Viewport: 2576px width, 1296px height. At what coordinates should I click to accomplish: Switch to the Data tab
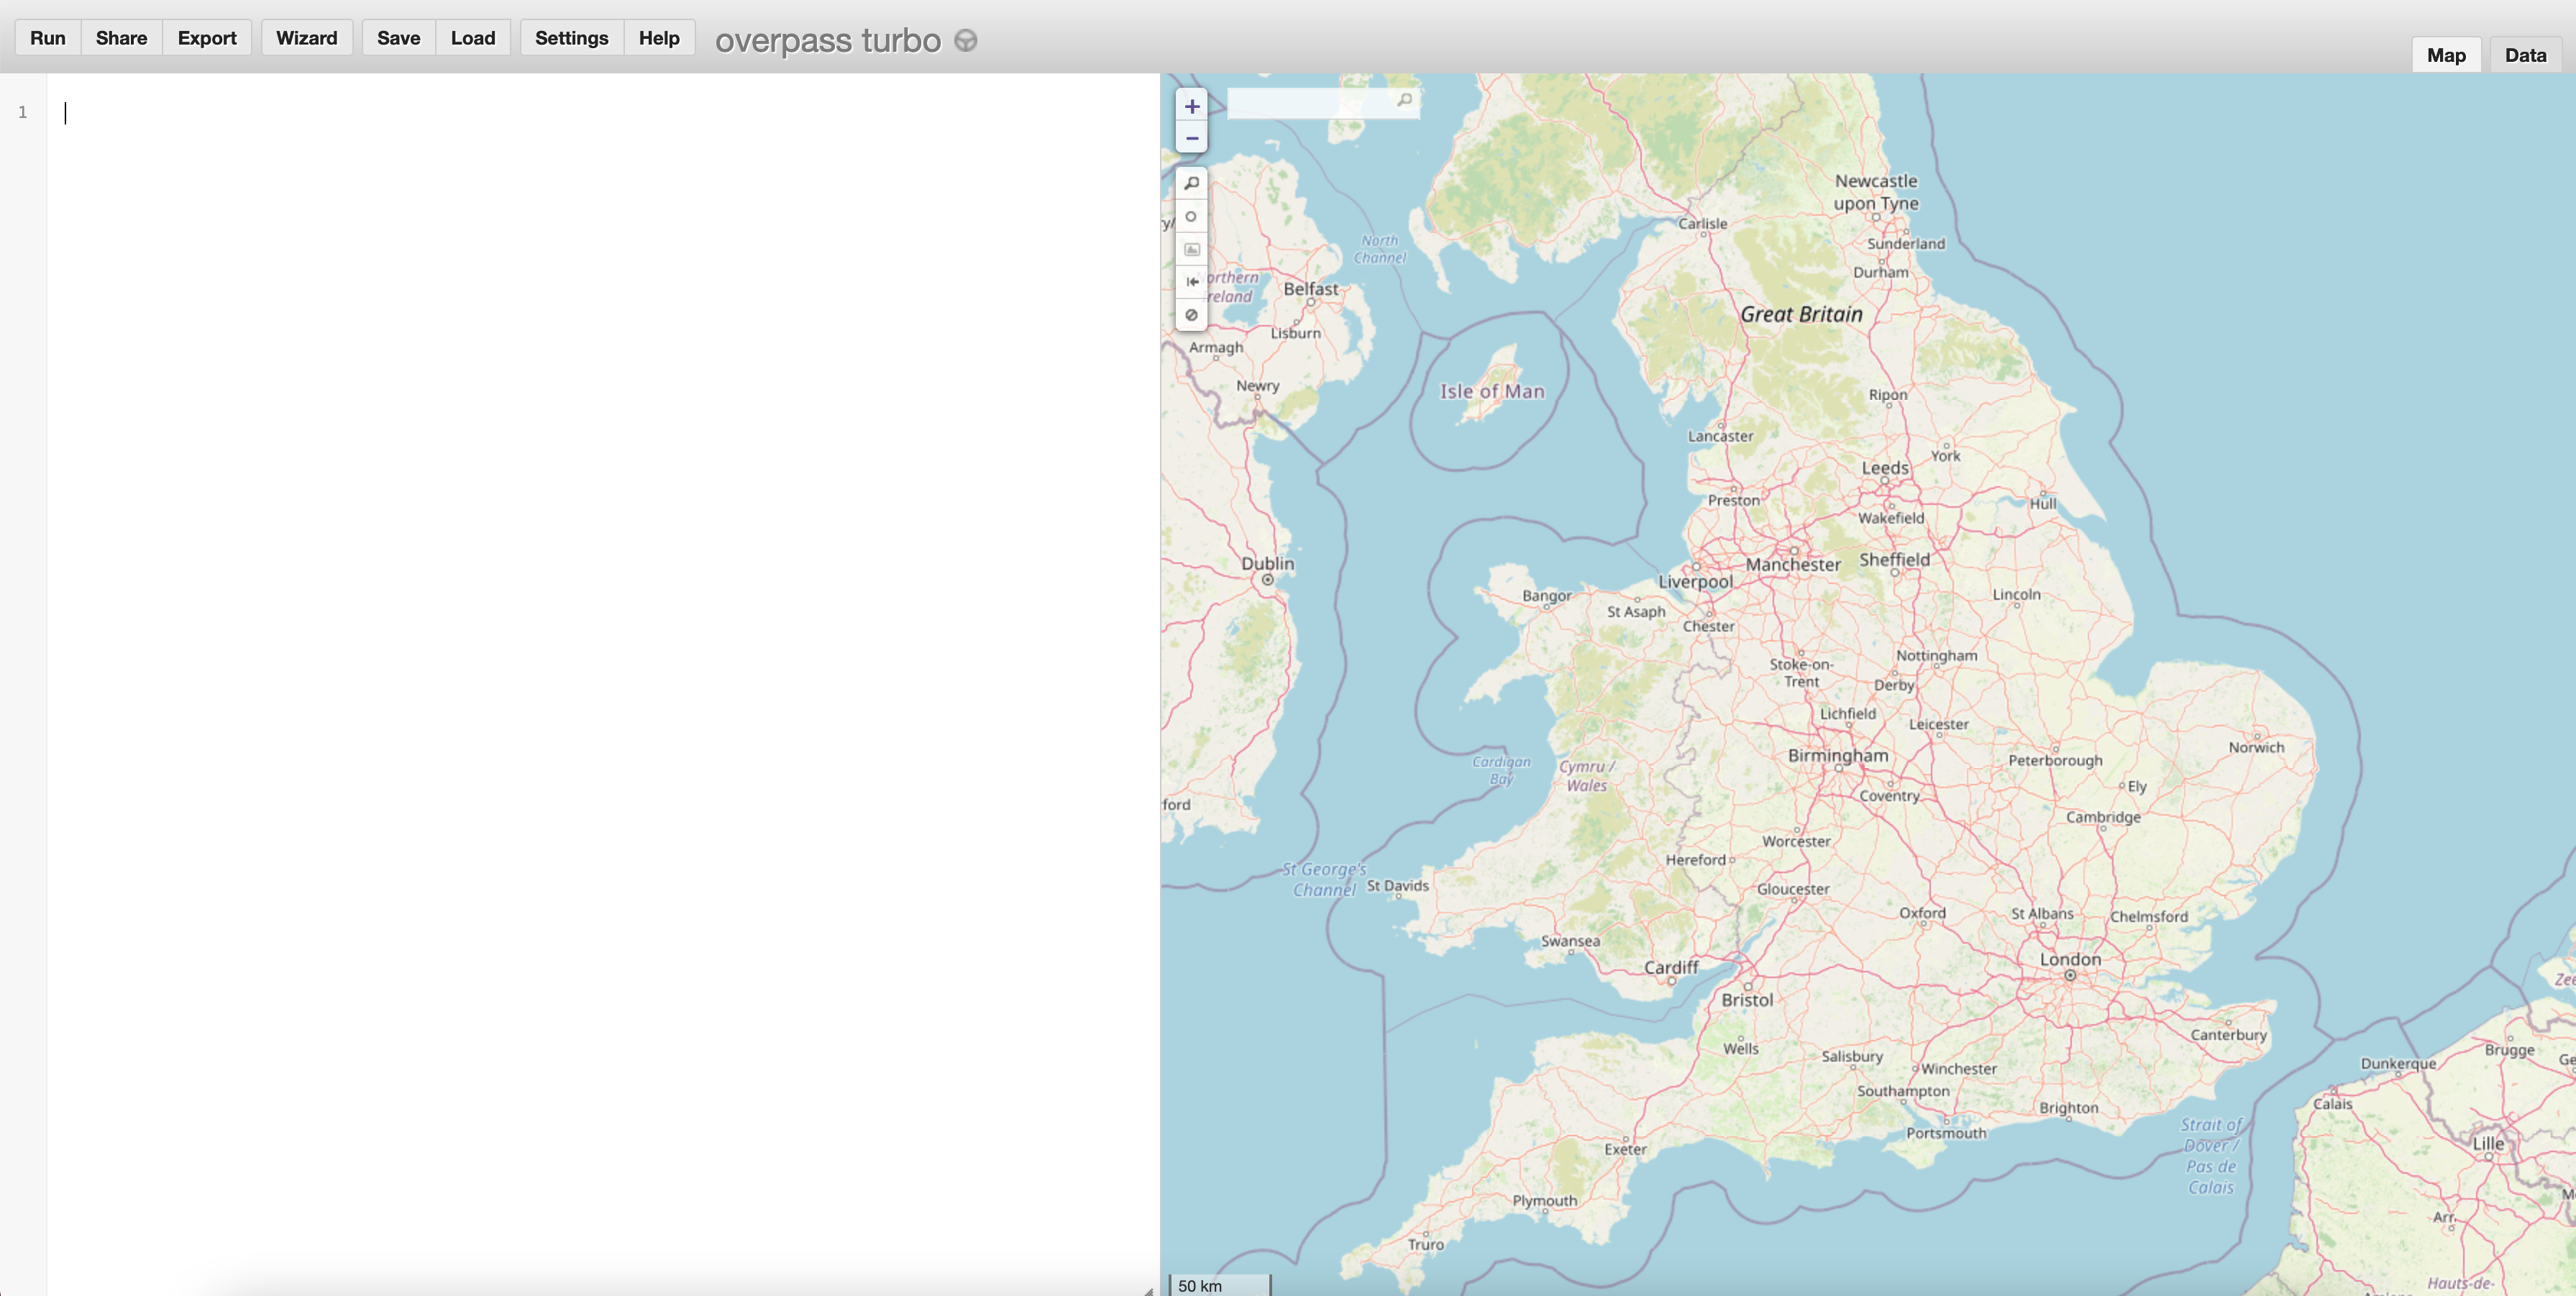[x=2524, y=54]
